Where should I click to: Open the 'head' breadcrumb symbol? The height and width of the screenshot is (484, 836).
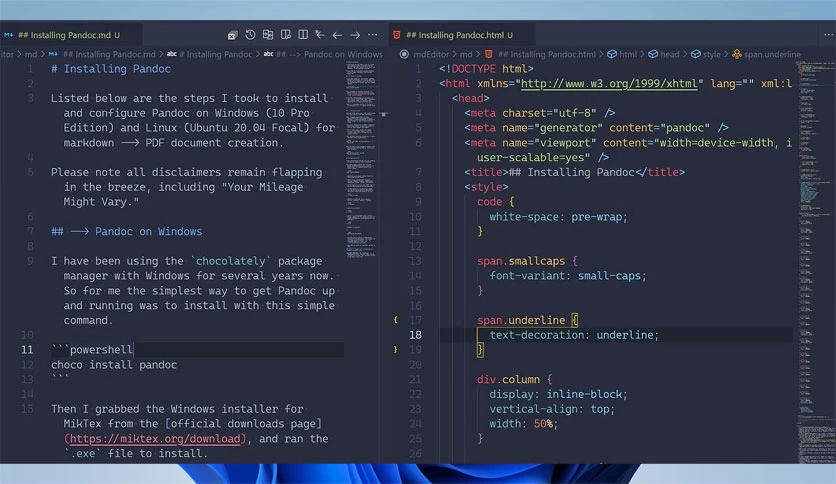point(670,54)
